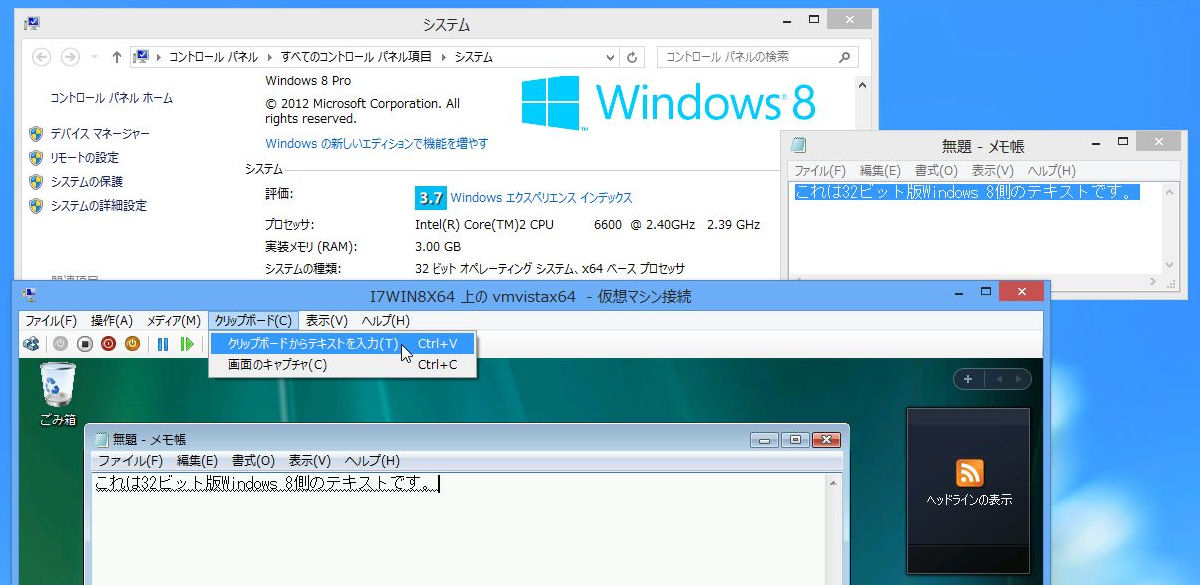Open ファイル(F) menu in Windows 8 メモ帳
Image resolution: width=1200 pixels, height=585 pixels.
(820, 171)
